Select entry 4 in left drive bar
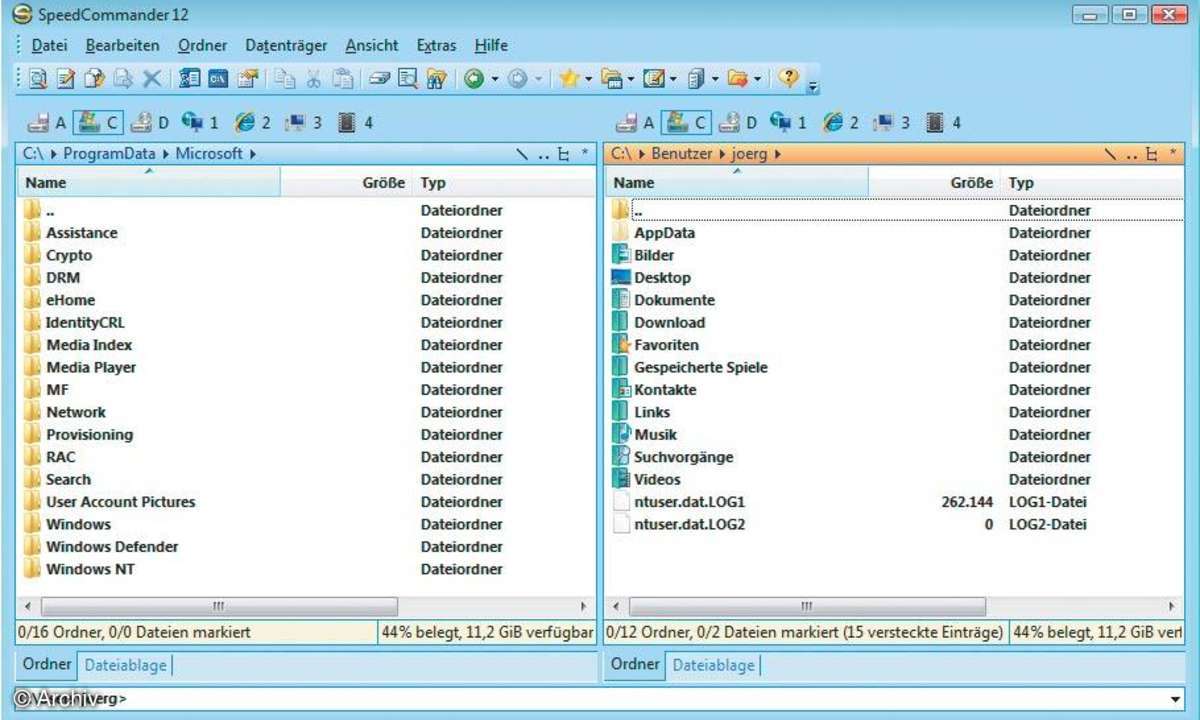Image resolution: width=1200 pixels, height=720 pixels. click(356, 123)
